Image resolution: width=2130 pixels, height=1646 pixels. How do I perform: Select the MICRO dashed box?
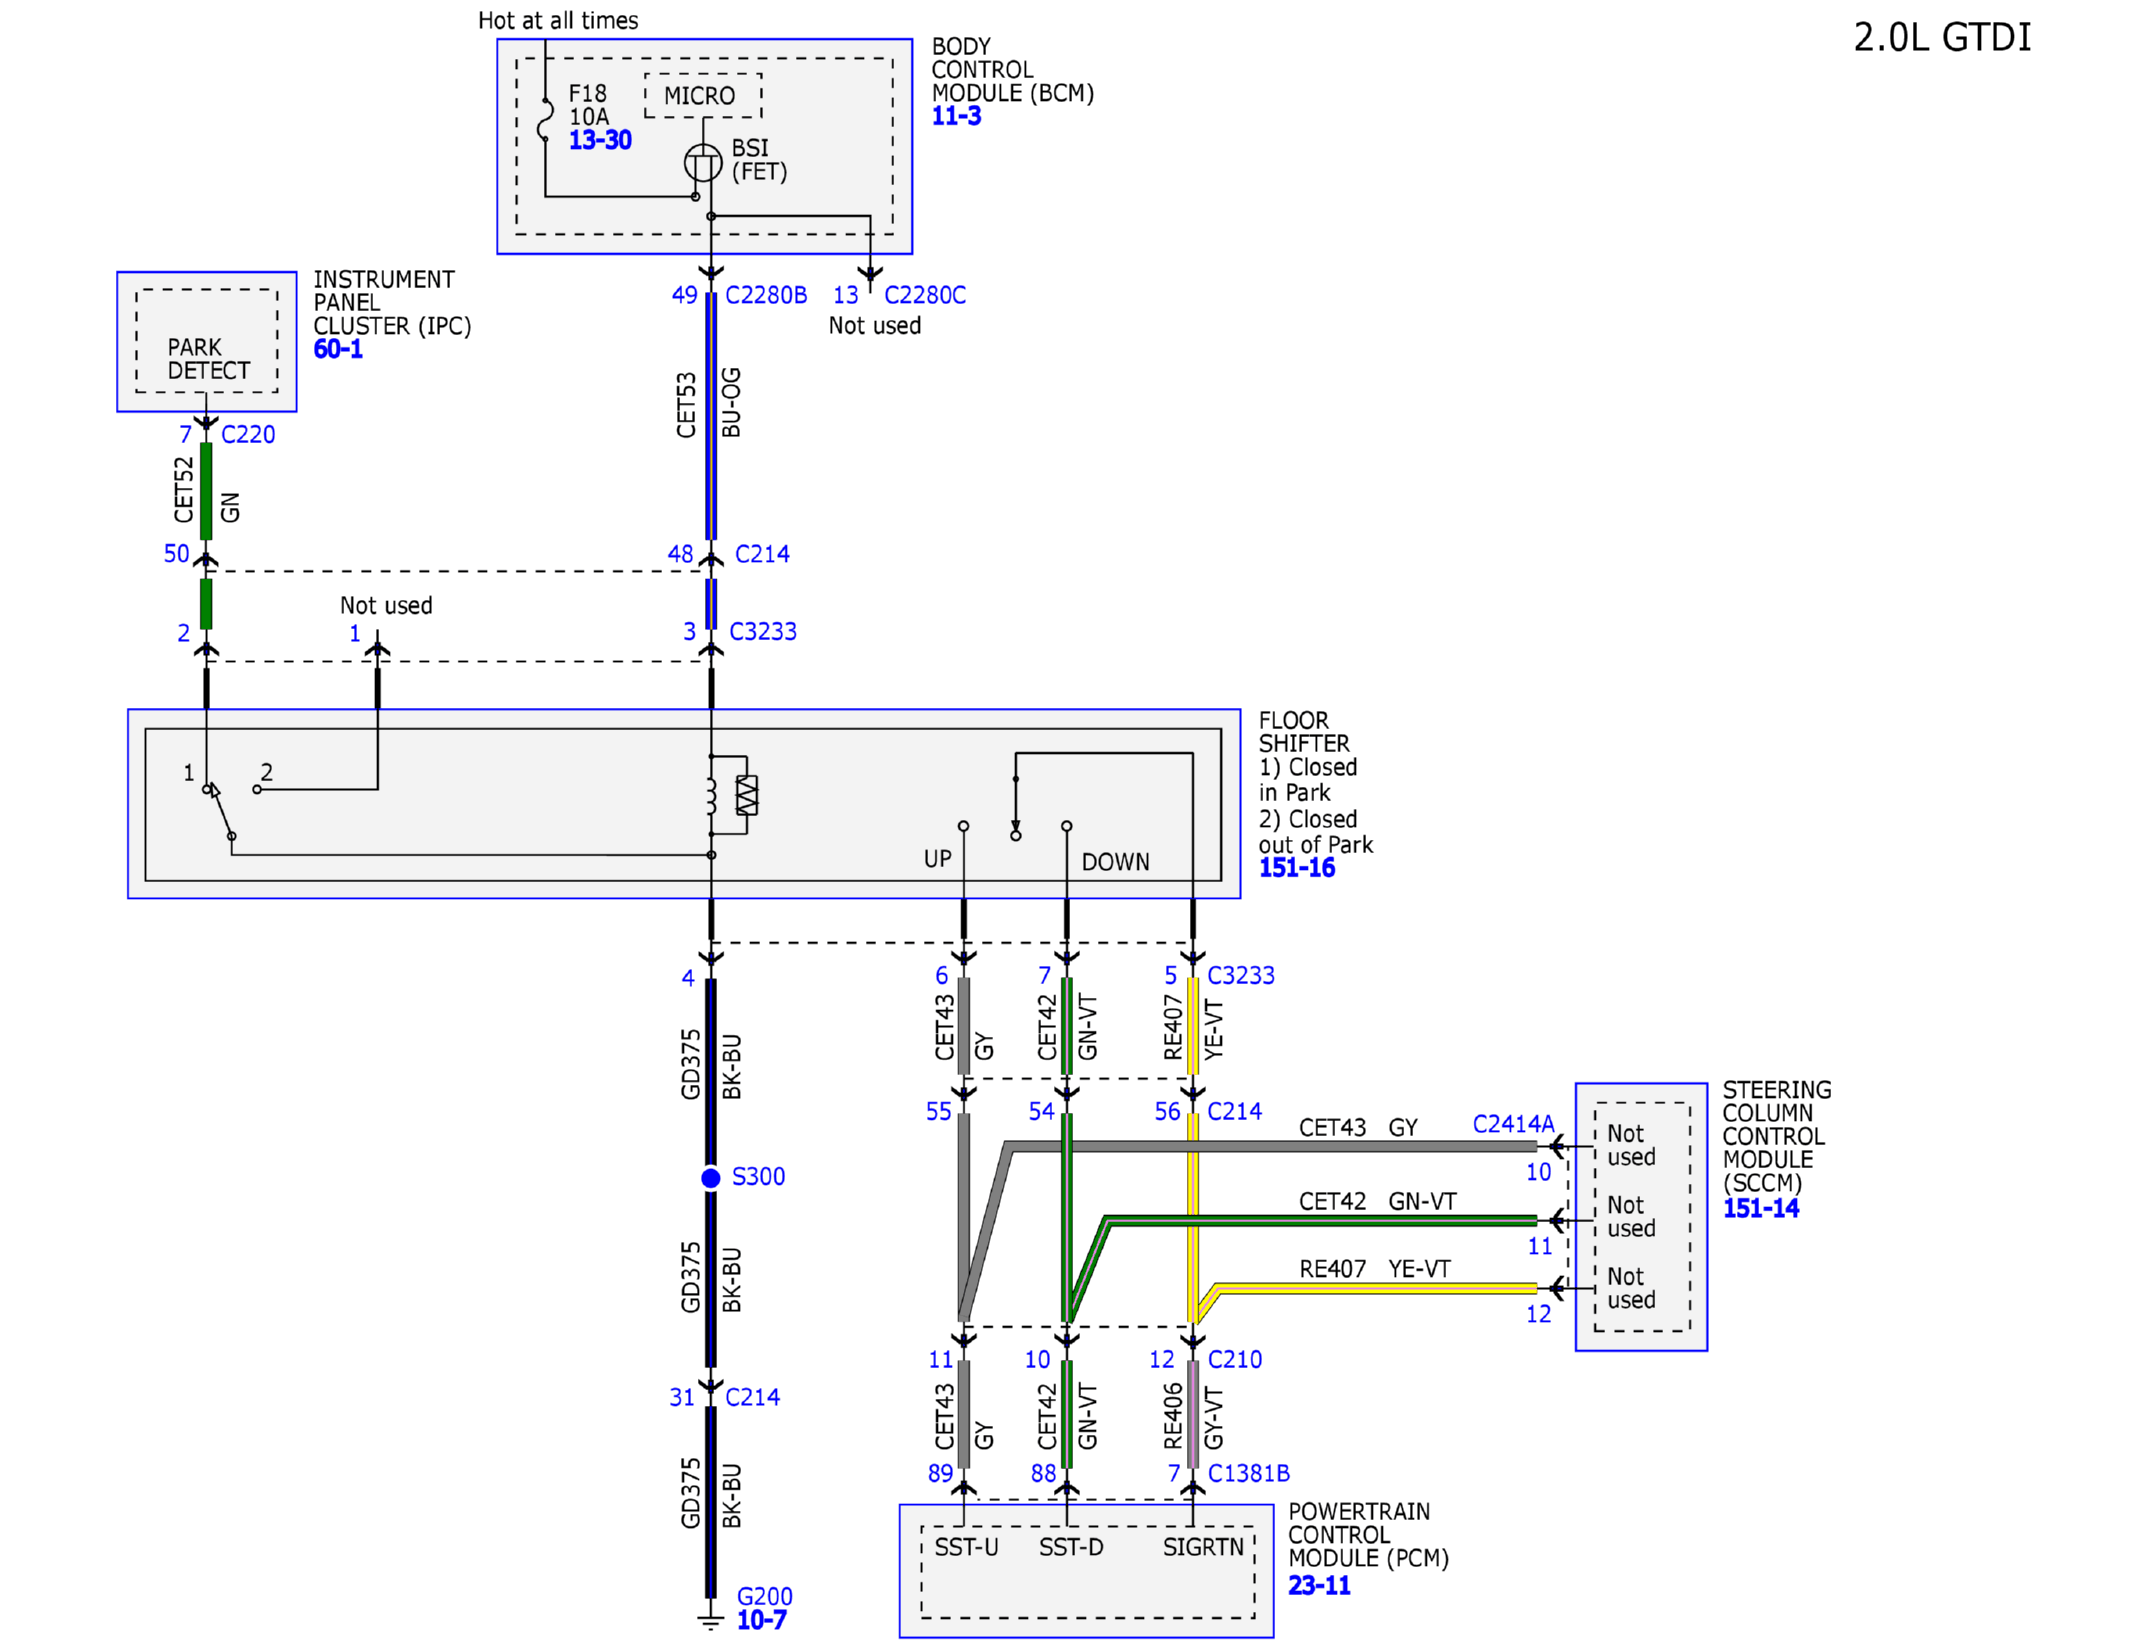click(x=702, y=95)
